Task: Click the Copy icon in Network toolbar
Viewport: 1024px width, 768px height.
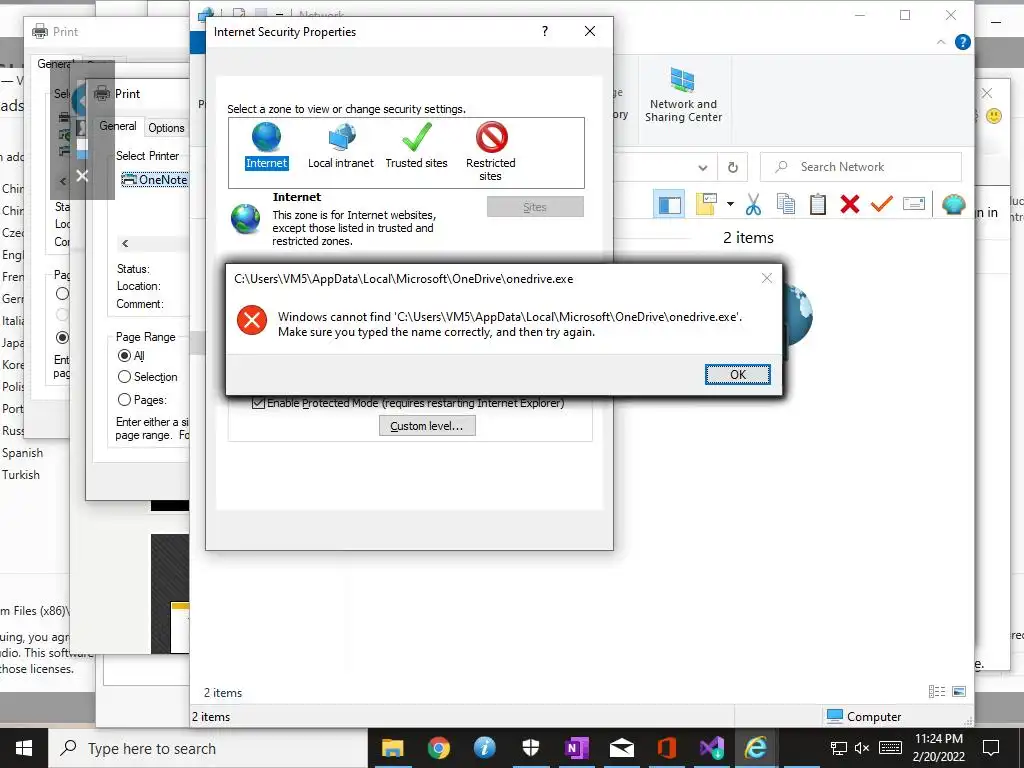Action: click(786, 204)
